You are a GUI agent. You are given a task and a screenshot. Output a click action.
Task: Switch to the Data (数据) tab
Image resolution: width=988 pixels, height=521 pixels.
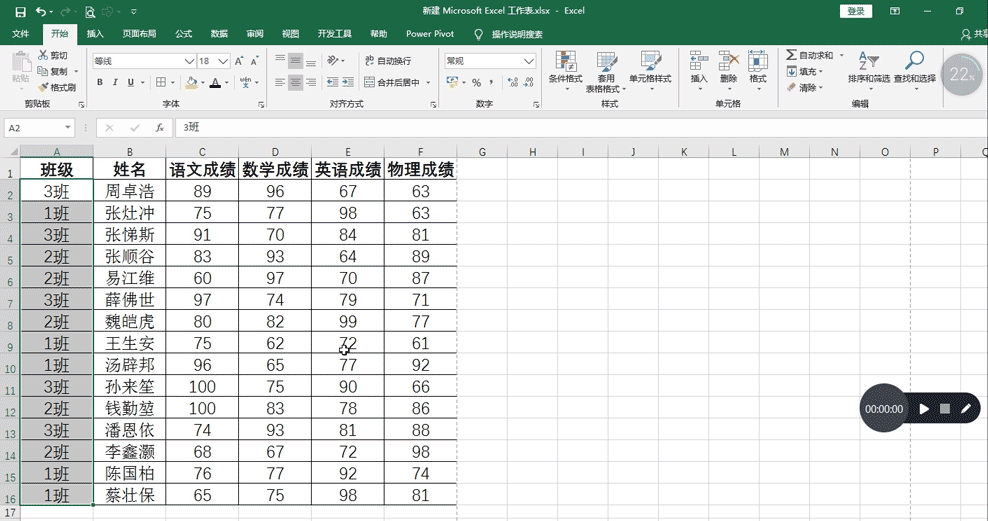219,34
